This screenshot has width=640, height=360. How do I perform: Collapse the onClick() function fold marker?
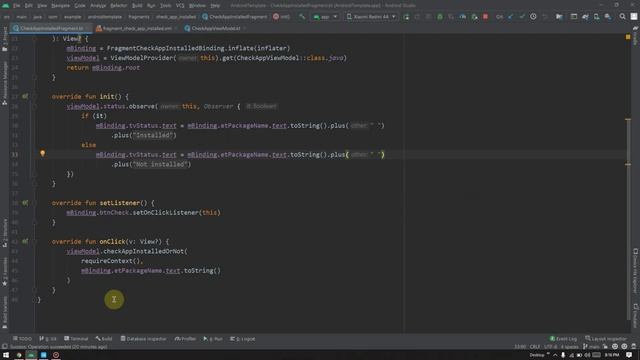(35, 242)
